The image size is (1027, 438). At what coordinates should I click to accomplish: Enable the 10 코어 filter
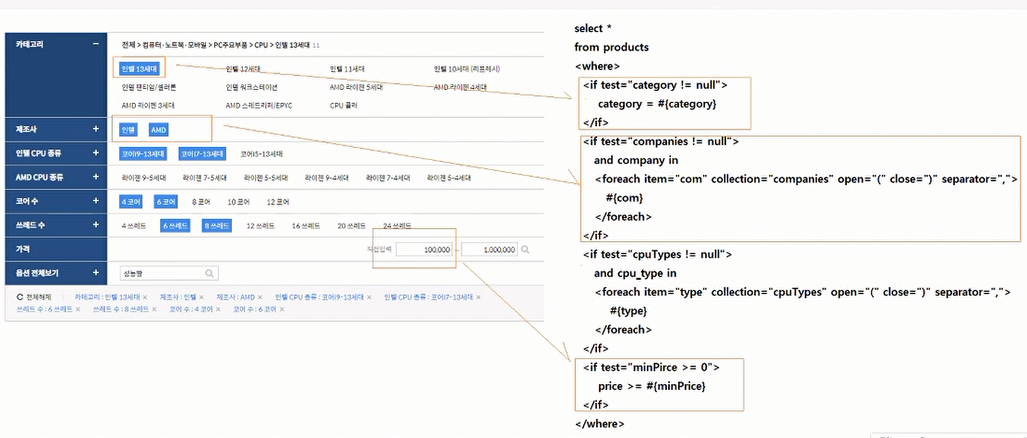click(240, 202)
